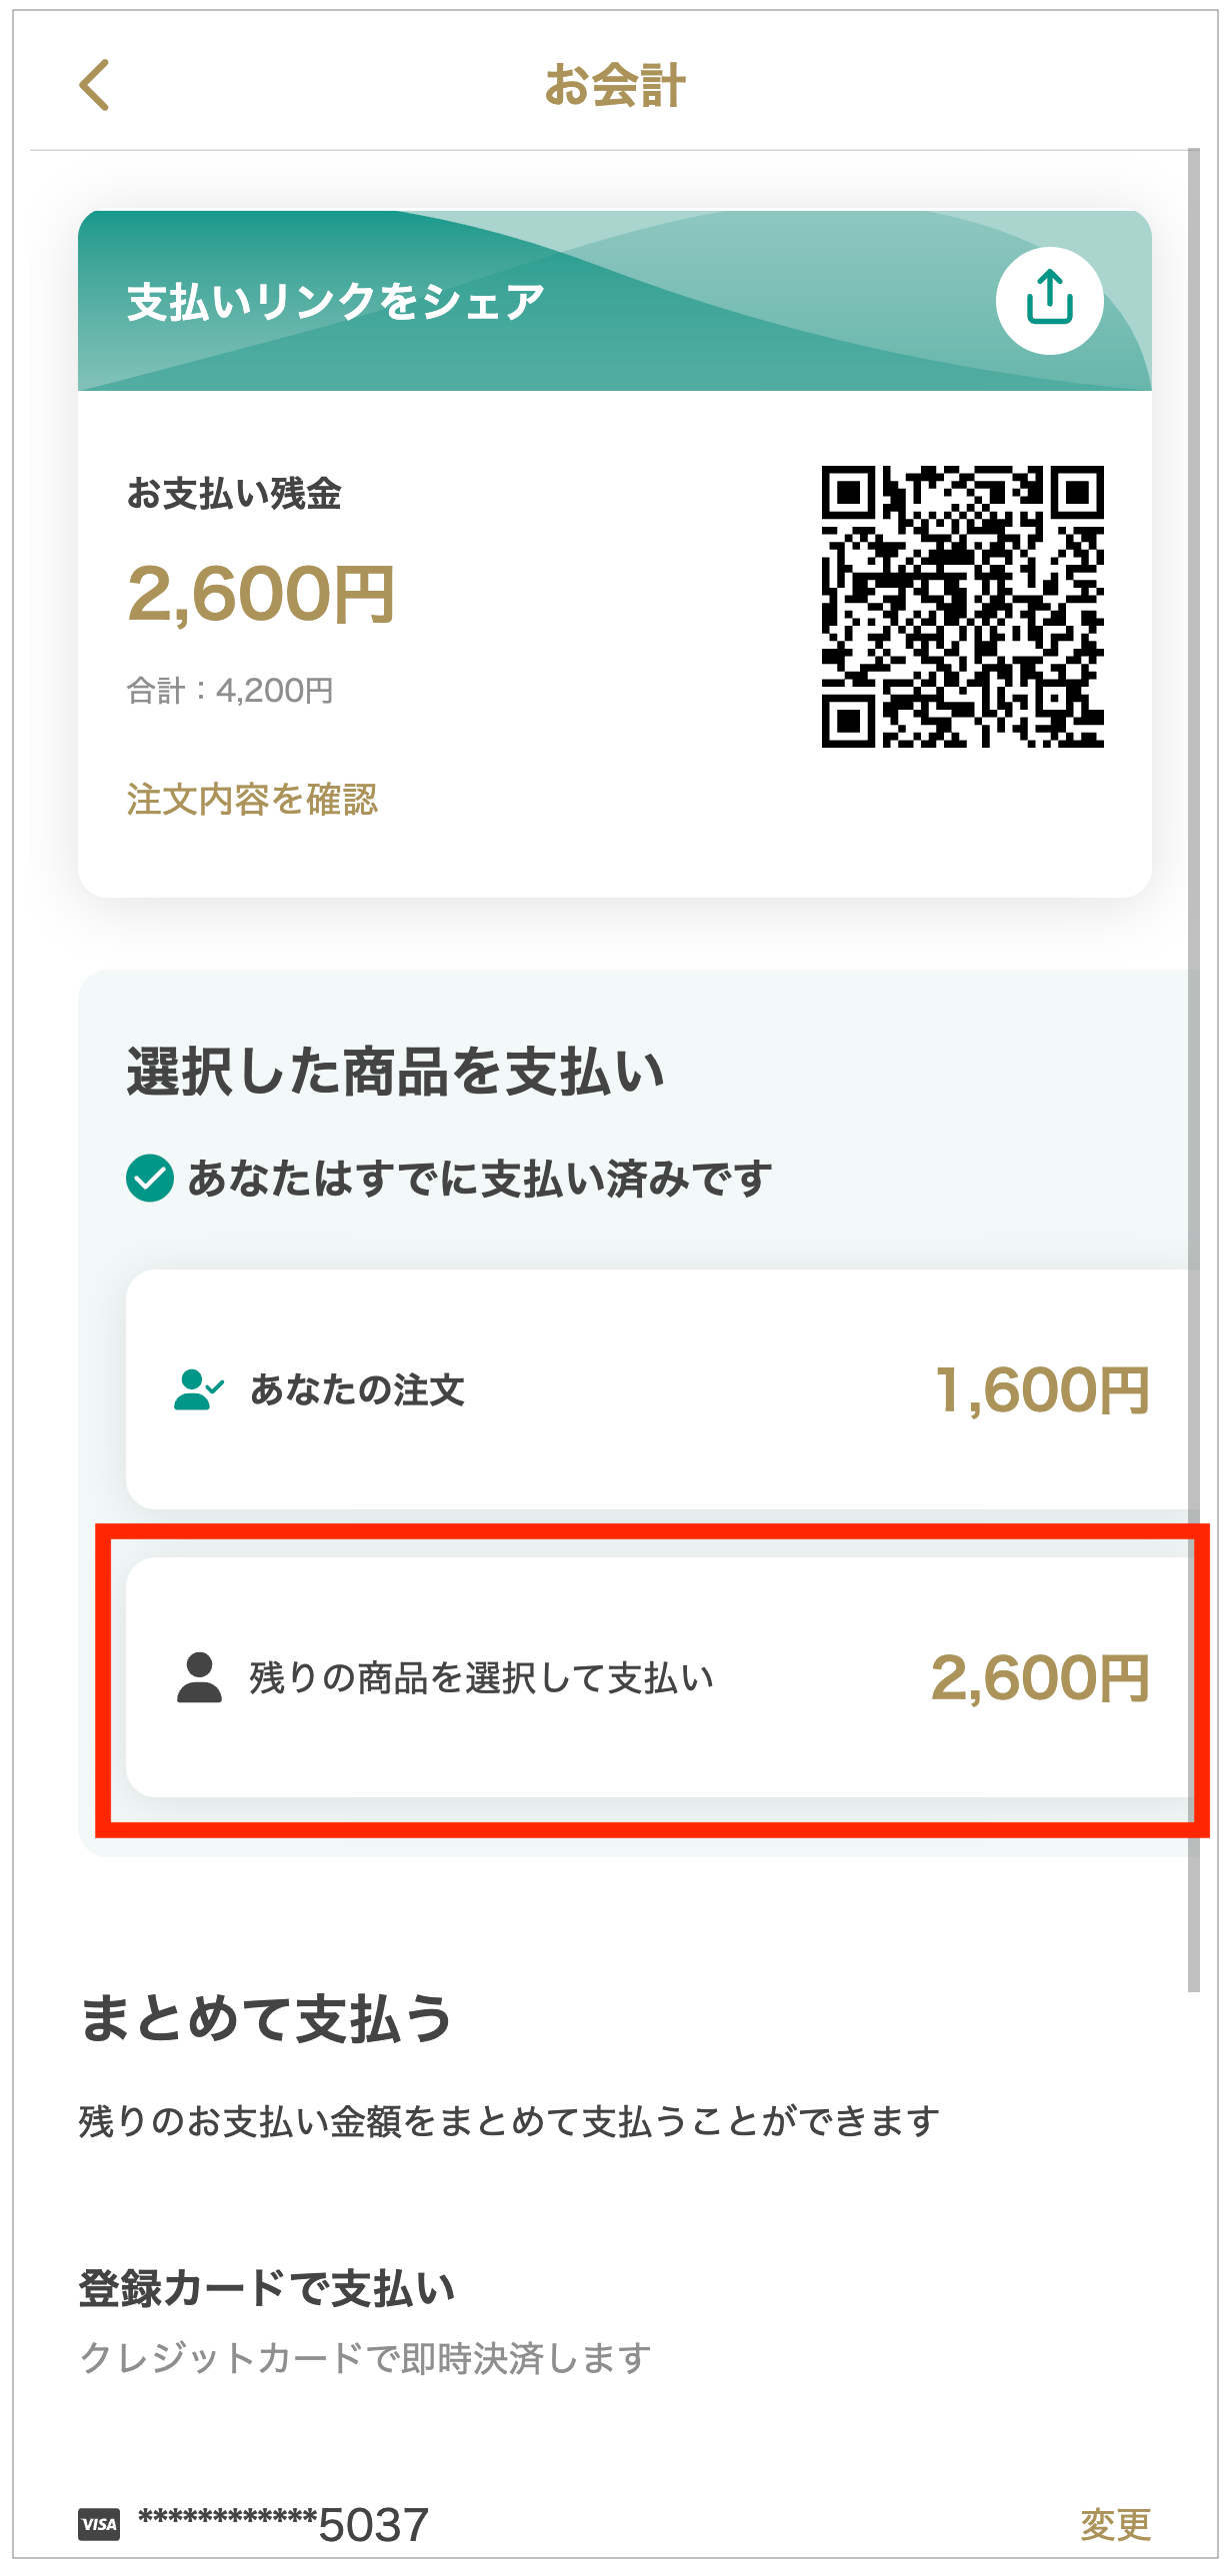Click the green paid checkmark icon
The width and height of the screenshot is (1232, 2576).
(150, 1178)
